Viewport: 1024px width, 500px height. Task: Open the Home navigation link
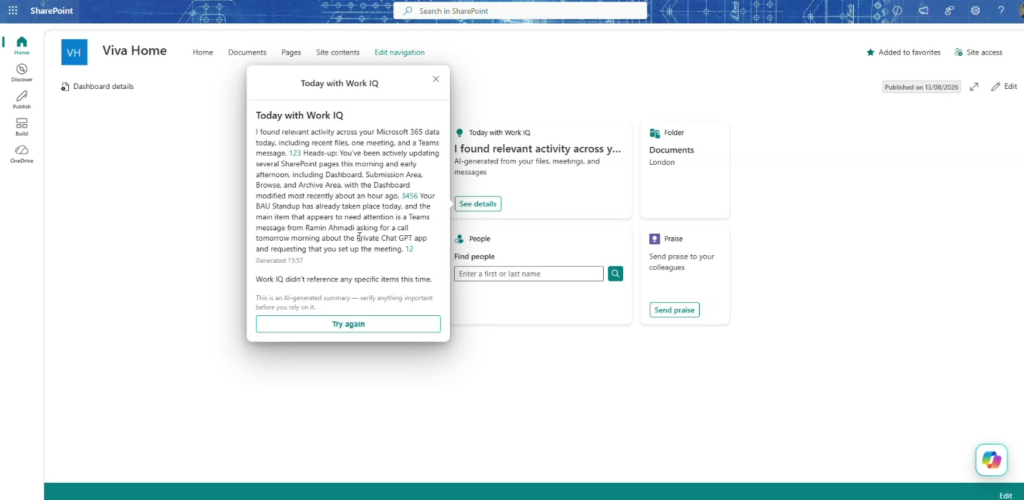(202, 52)
